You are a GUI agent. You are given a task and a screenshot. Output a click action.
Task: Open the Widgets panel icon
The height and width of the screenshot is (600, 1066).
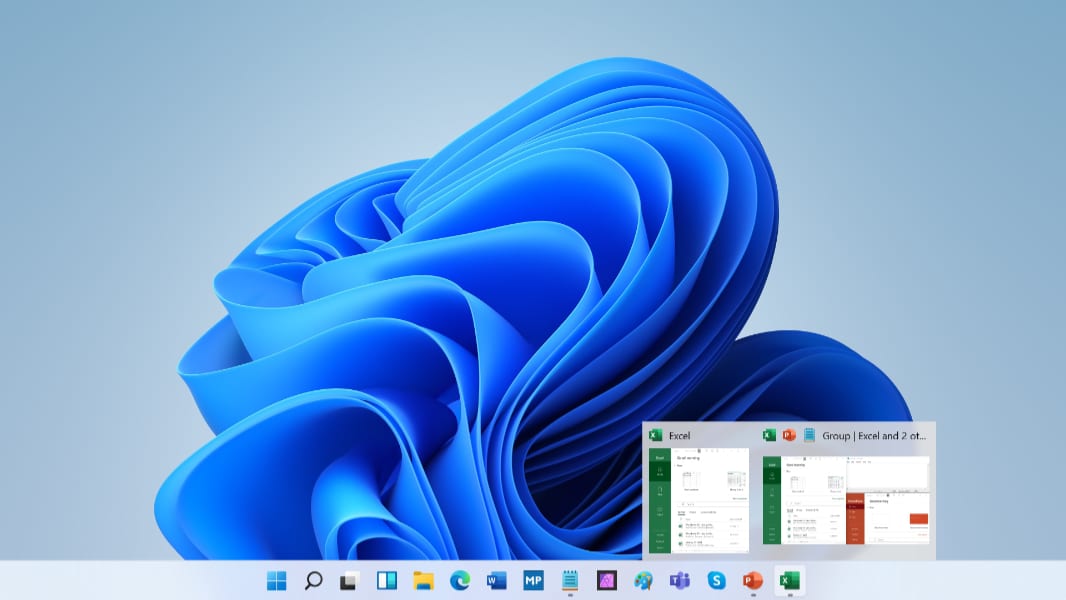point(386,580)
